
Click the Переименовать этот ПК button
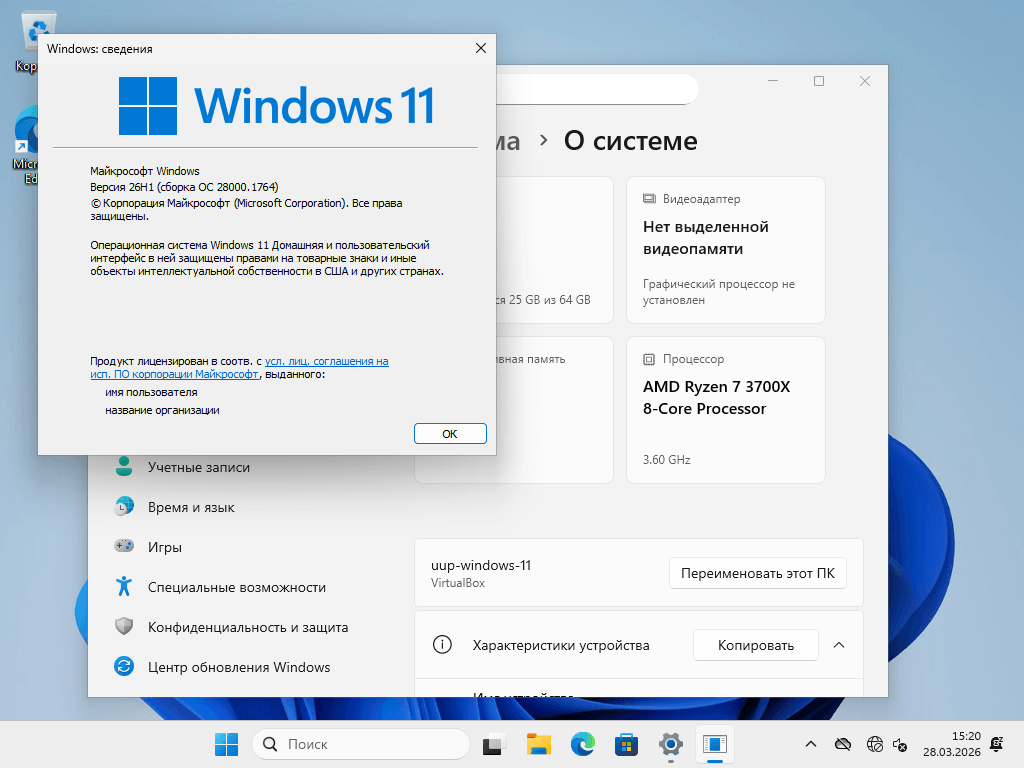tap(757, 573)
